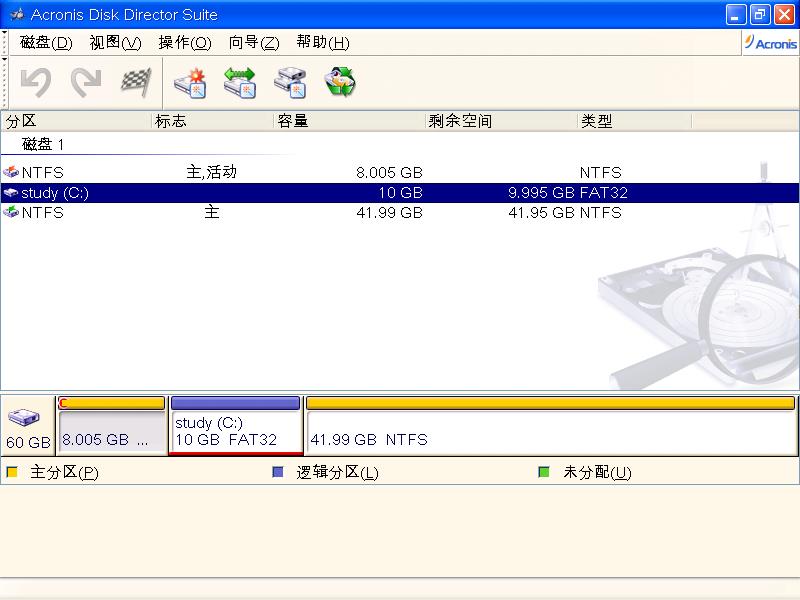The image size is (800, 600).
Task: Open the 帮助(H) menu
Action: pyautogui.click(x=323, y=42)
